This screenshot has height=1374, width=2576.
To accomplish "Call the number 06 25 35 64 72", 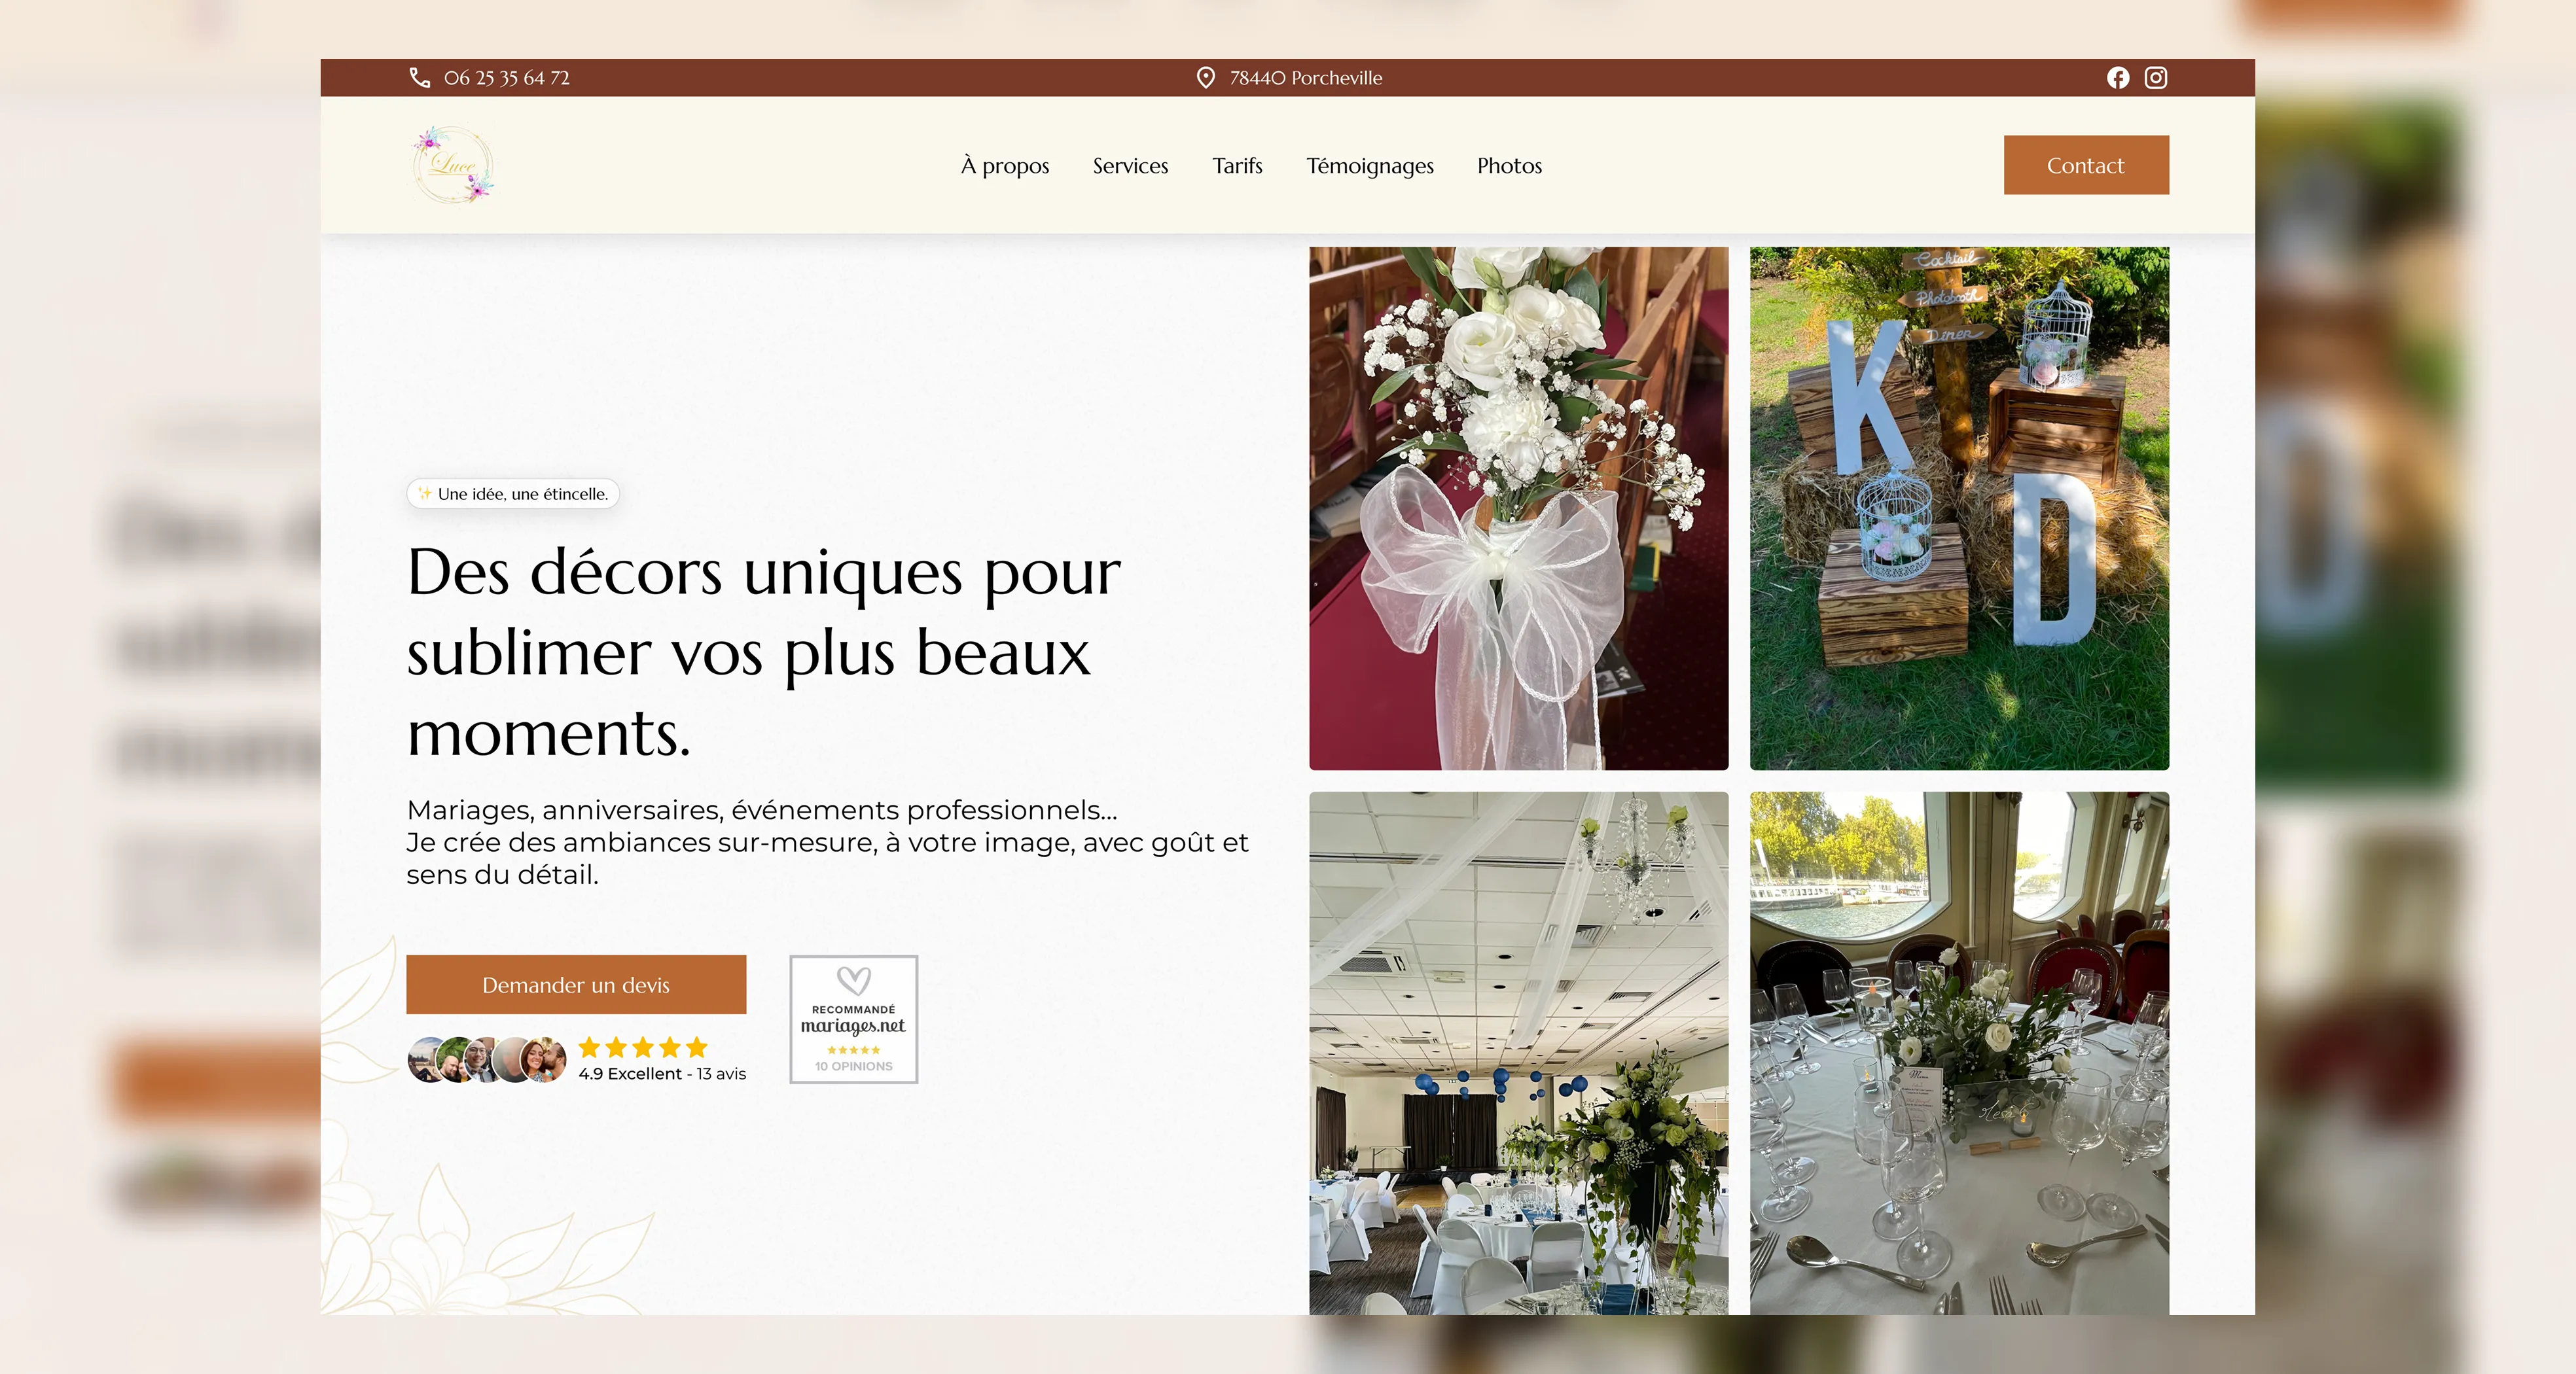I will point(507,78).
